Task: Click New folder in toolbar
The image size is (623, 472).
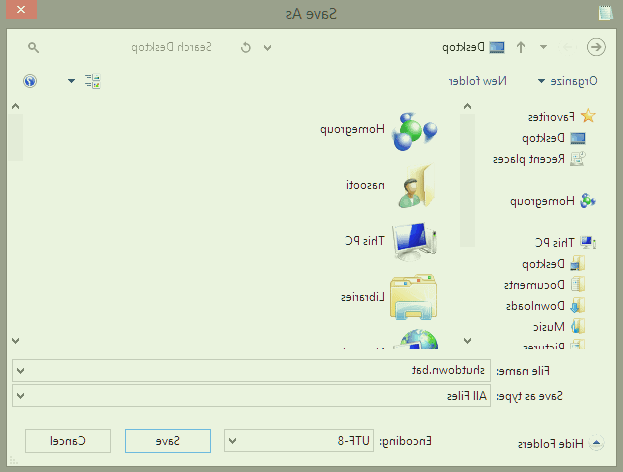Action: click(510, 80)
